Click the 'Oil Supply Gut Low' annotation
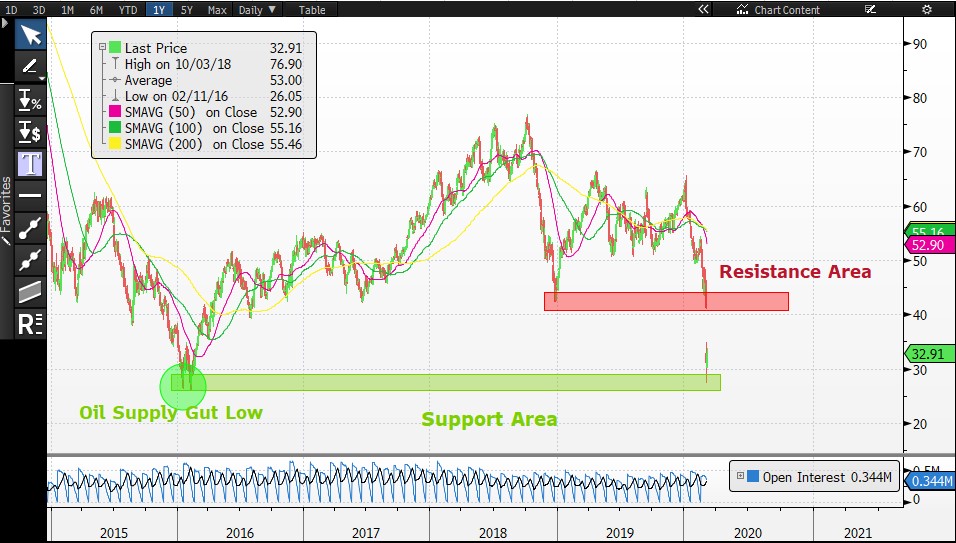The width and height of the screenshot is (956, 543). (171, 413)
